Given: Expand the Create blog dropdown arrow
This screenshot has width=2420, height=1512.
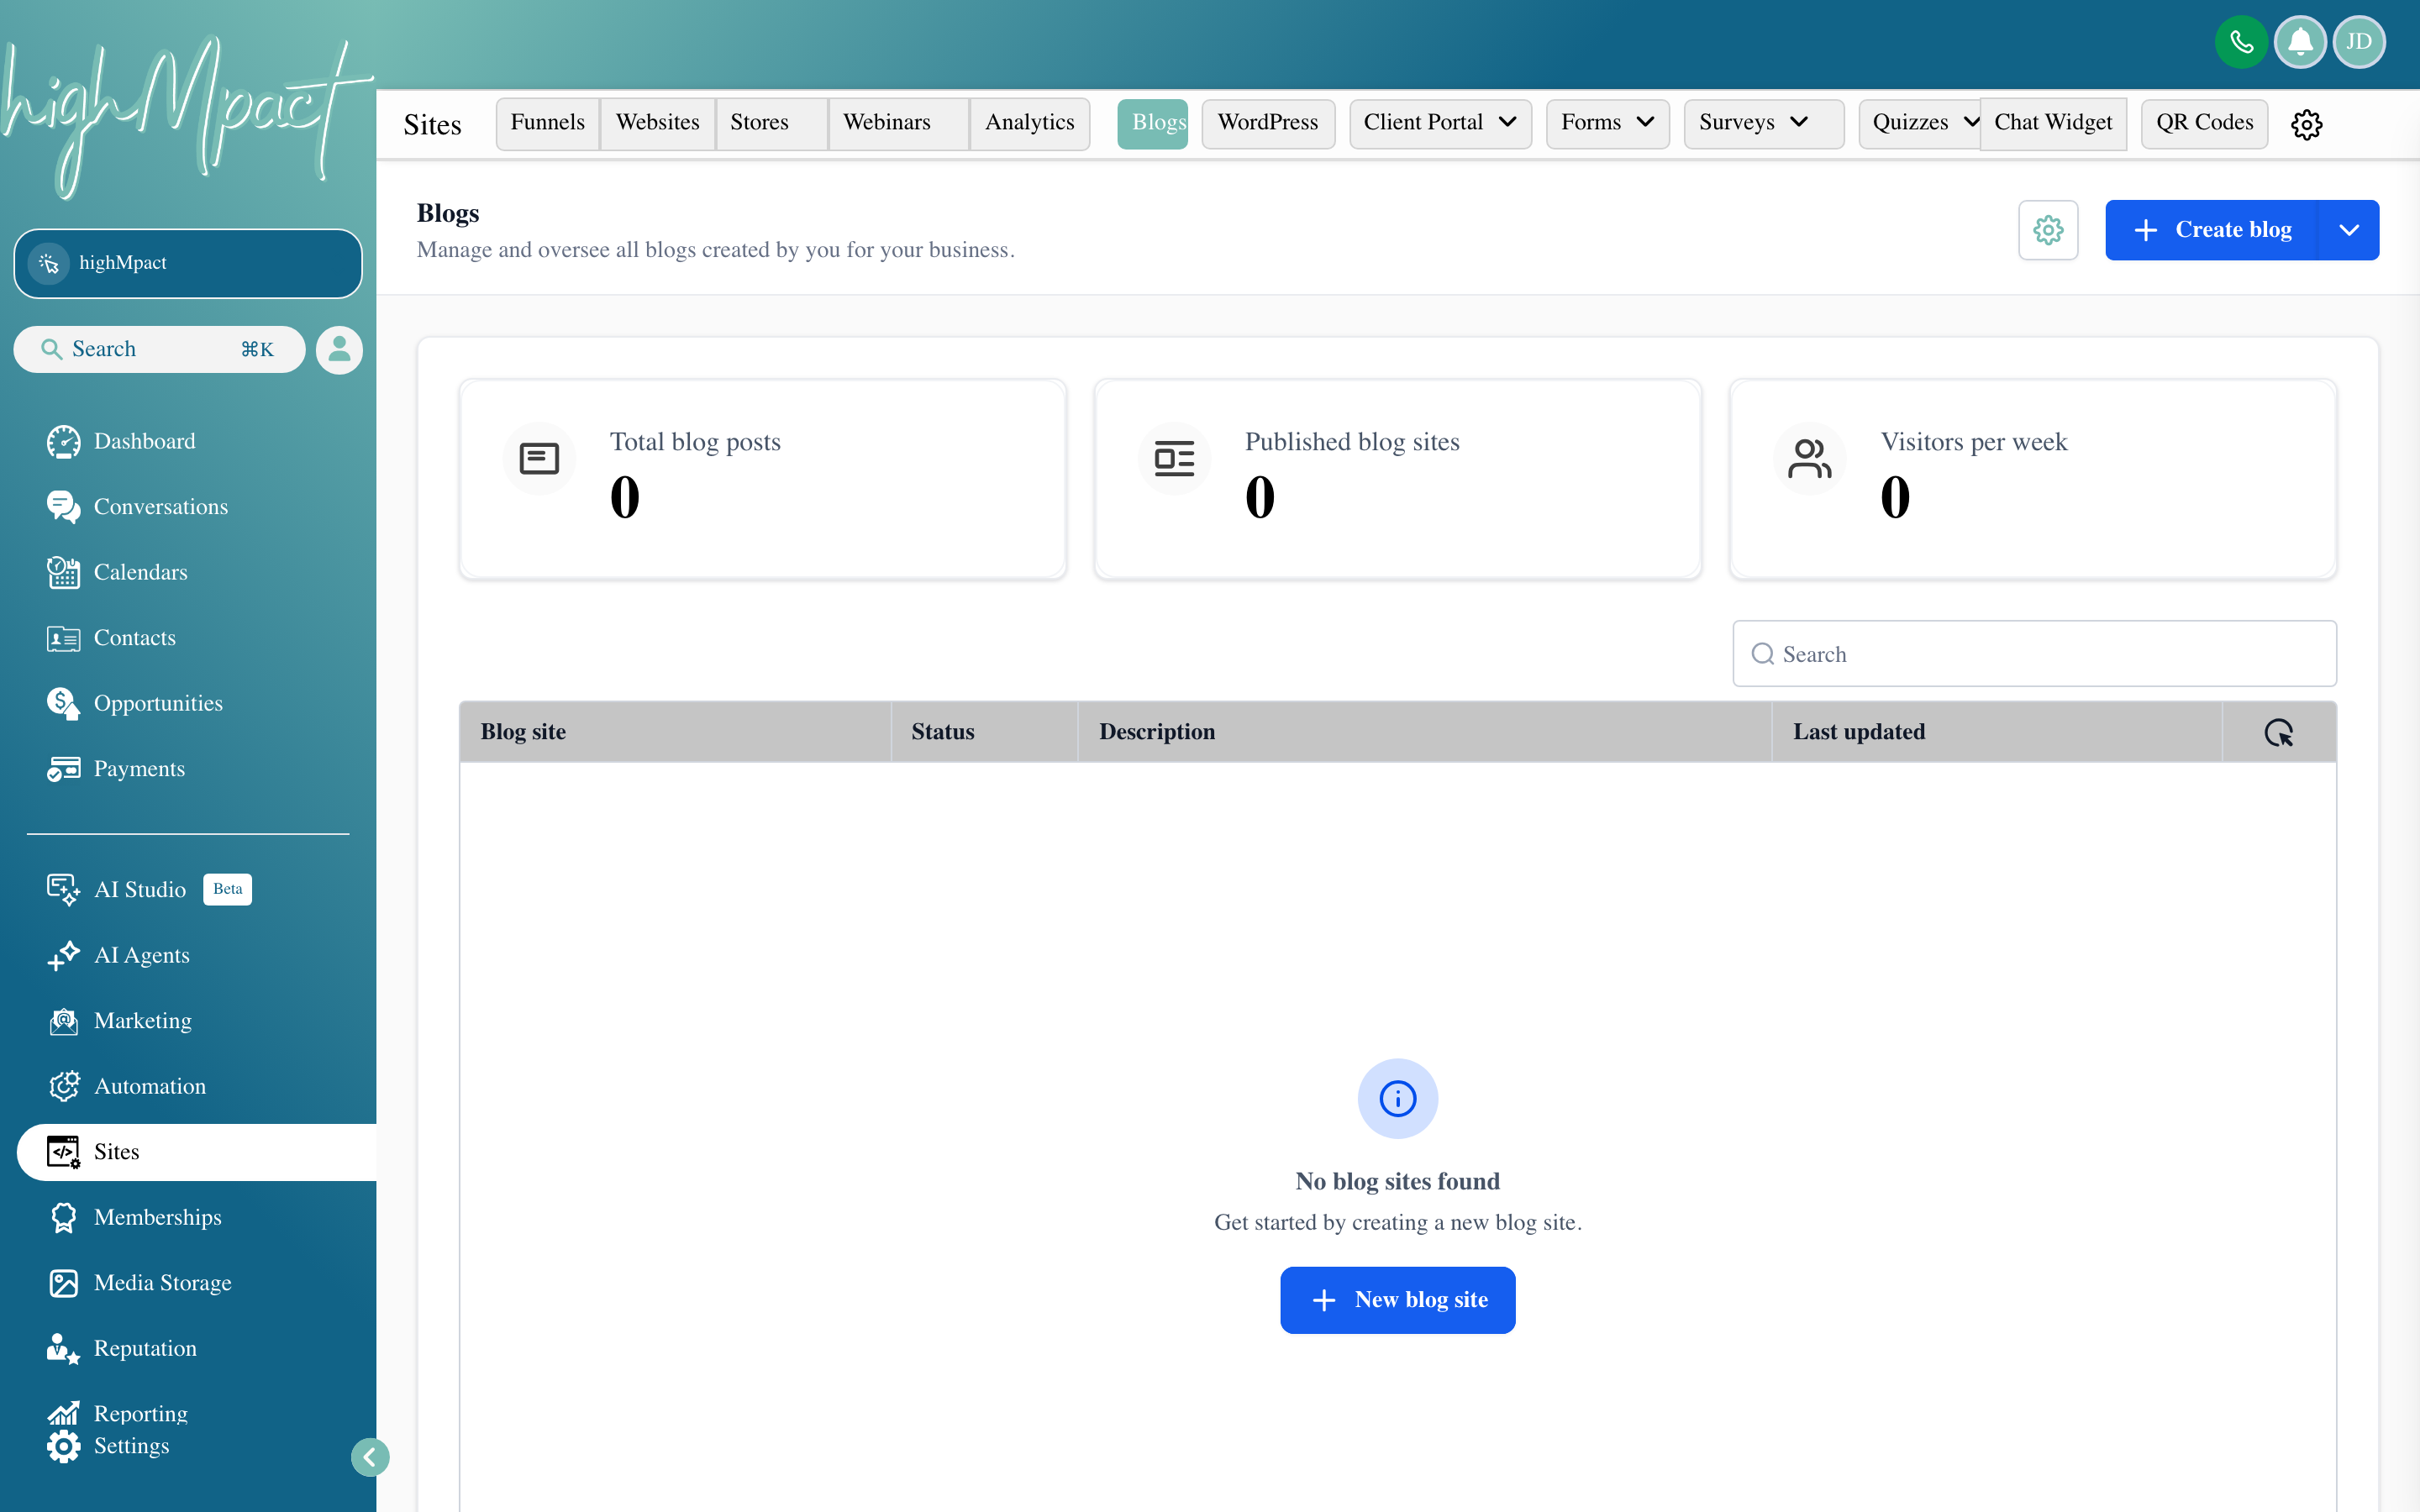Looking at the screenshot, I should pyautogui.click(x=2348, y=230).
